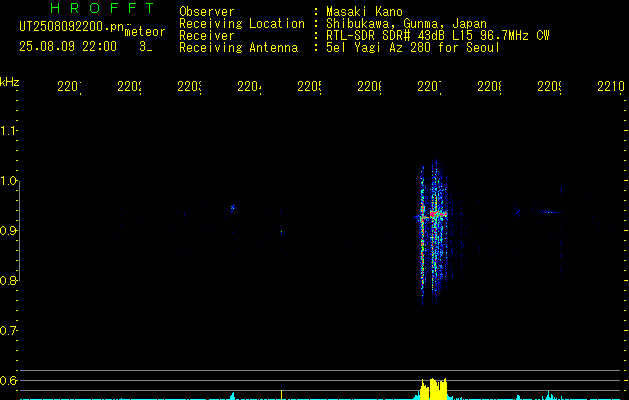Screen dimensions: 629x400
Task: Click the 1.0 kHz frequency tick label
Action: [8, 181]
